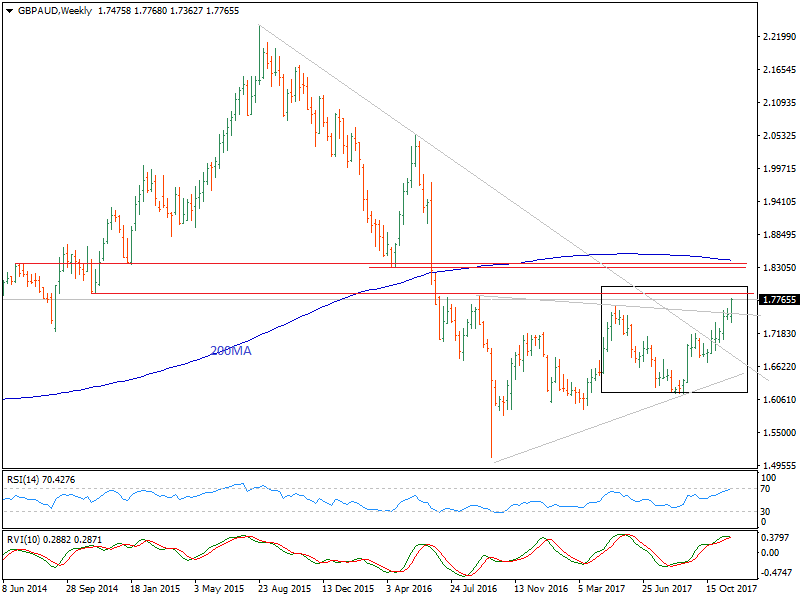Click the RVI -0.4747 scale label
This screenshot has width=800, height=600.
point(773,572)
